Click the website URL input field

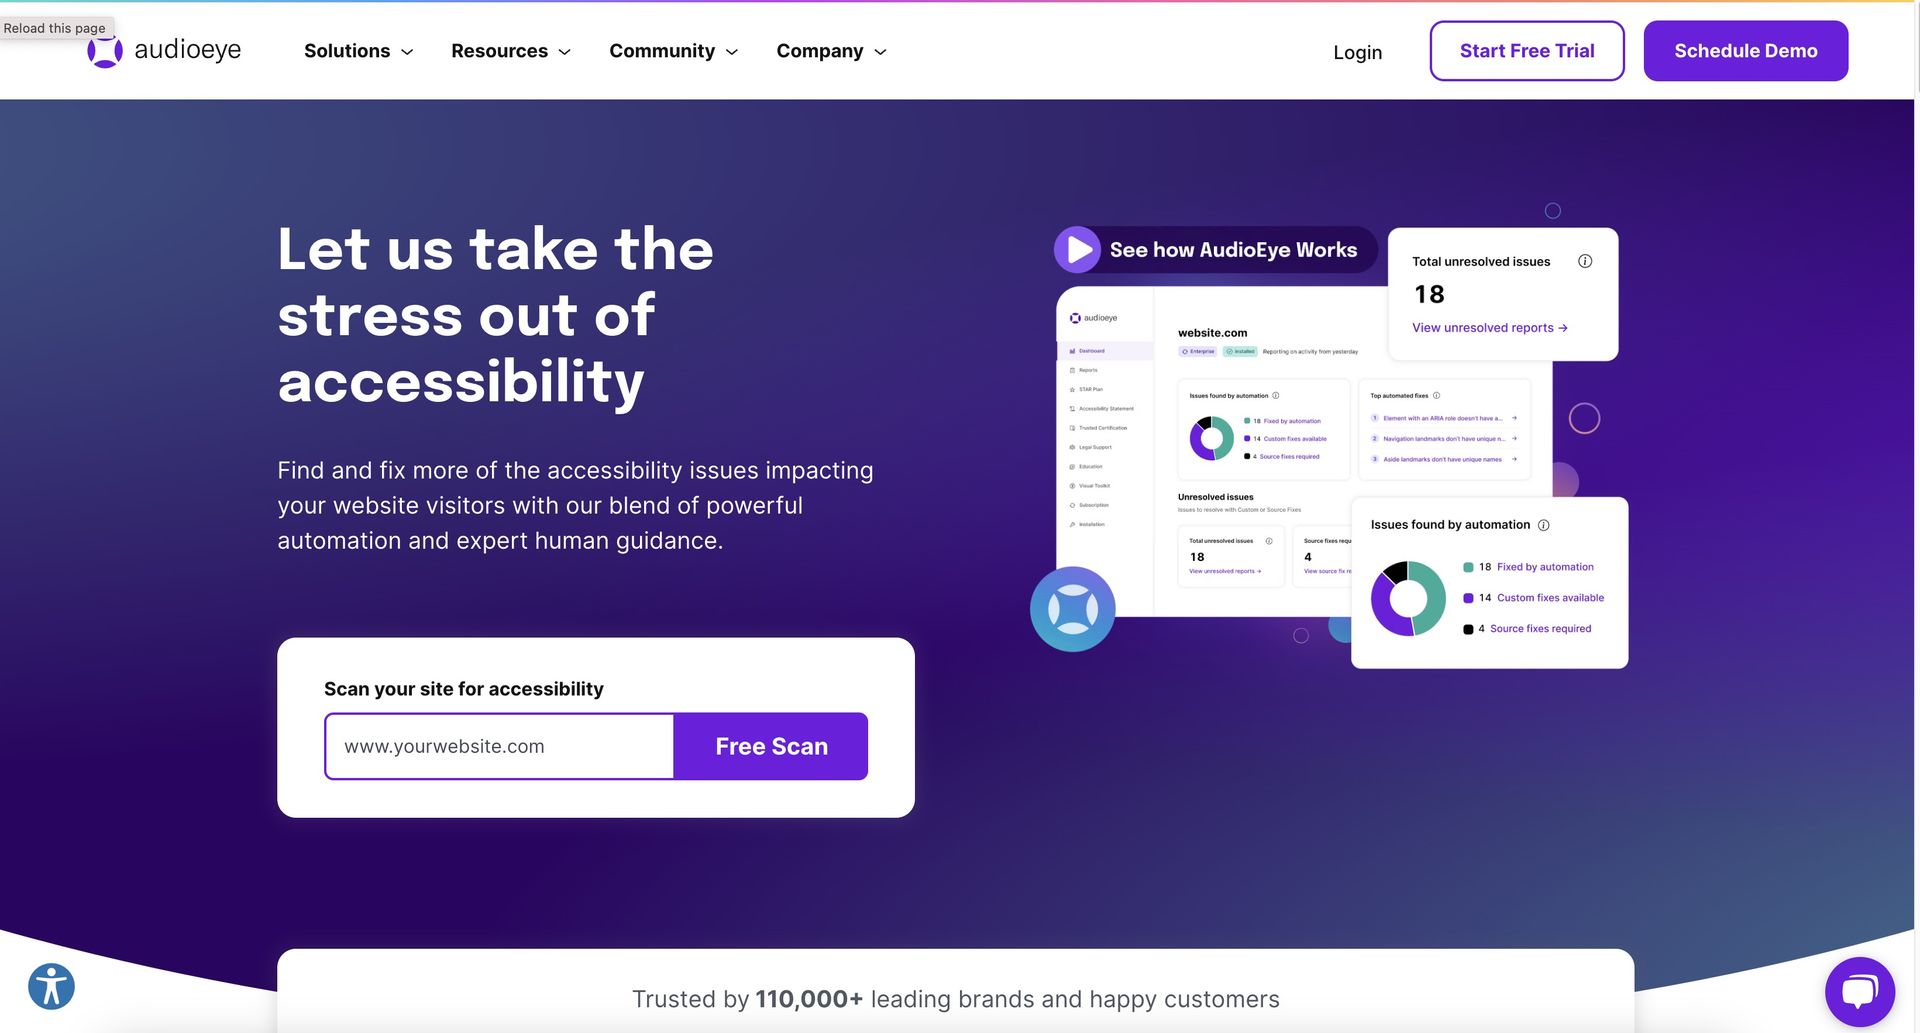[x=499, y=746]
